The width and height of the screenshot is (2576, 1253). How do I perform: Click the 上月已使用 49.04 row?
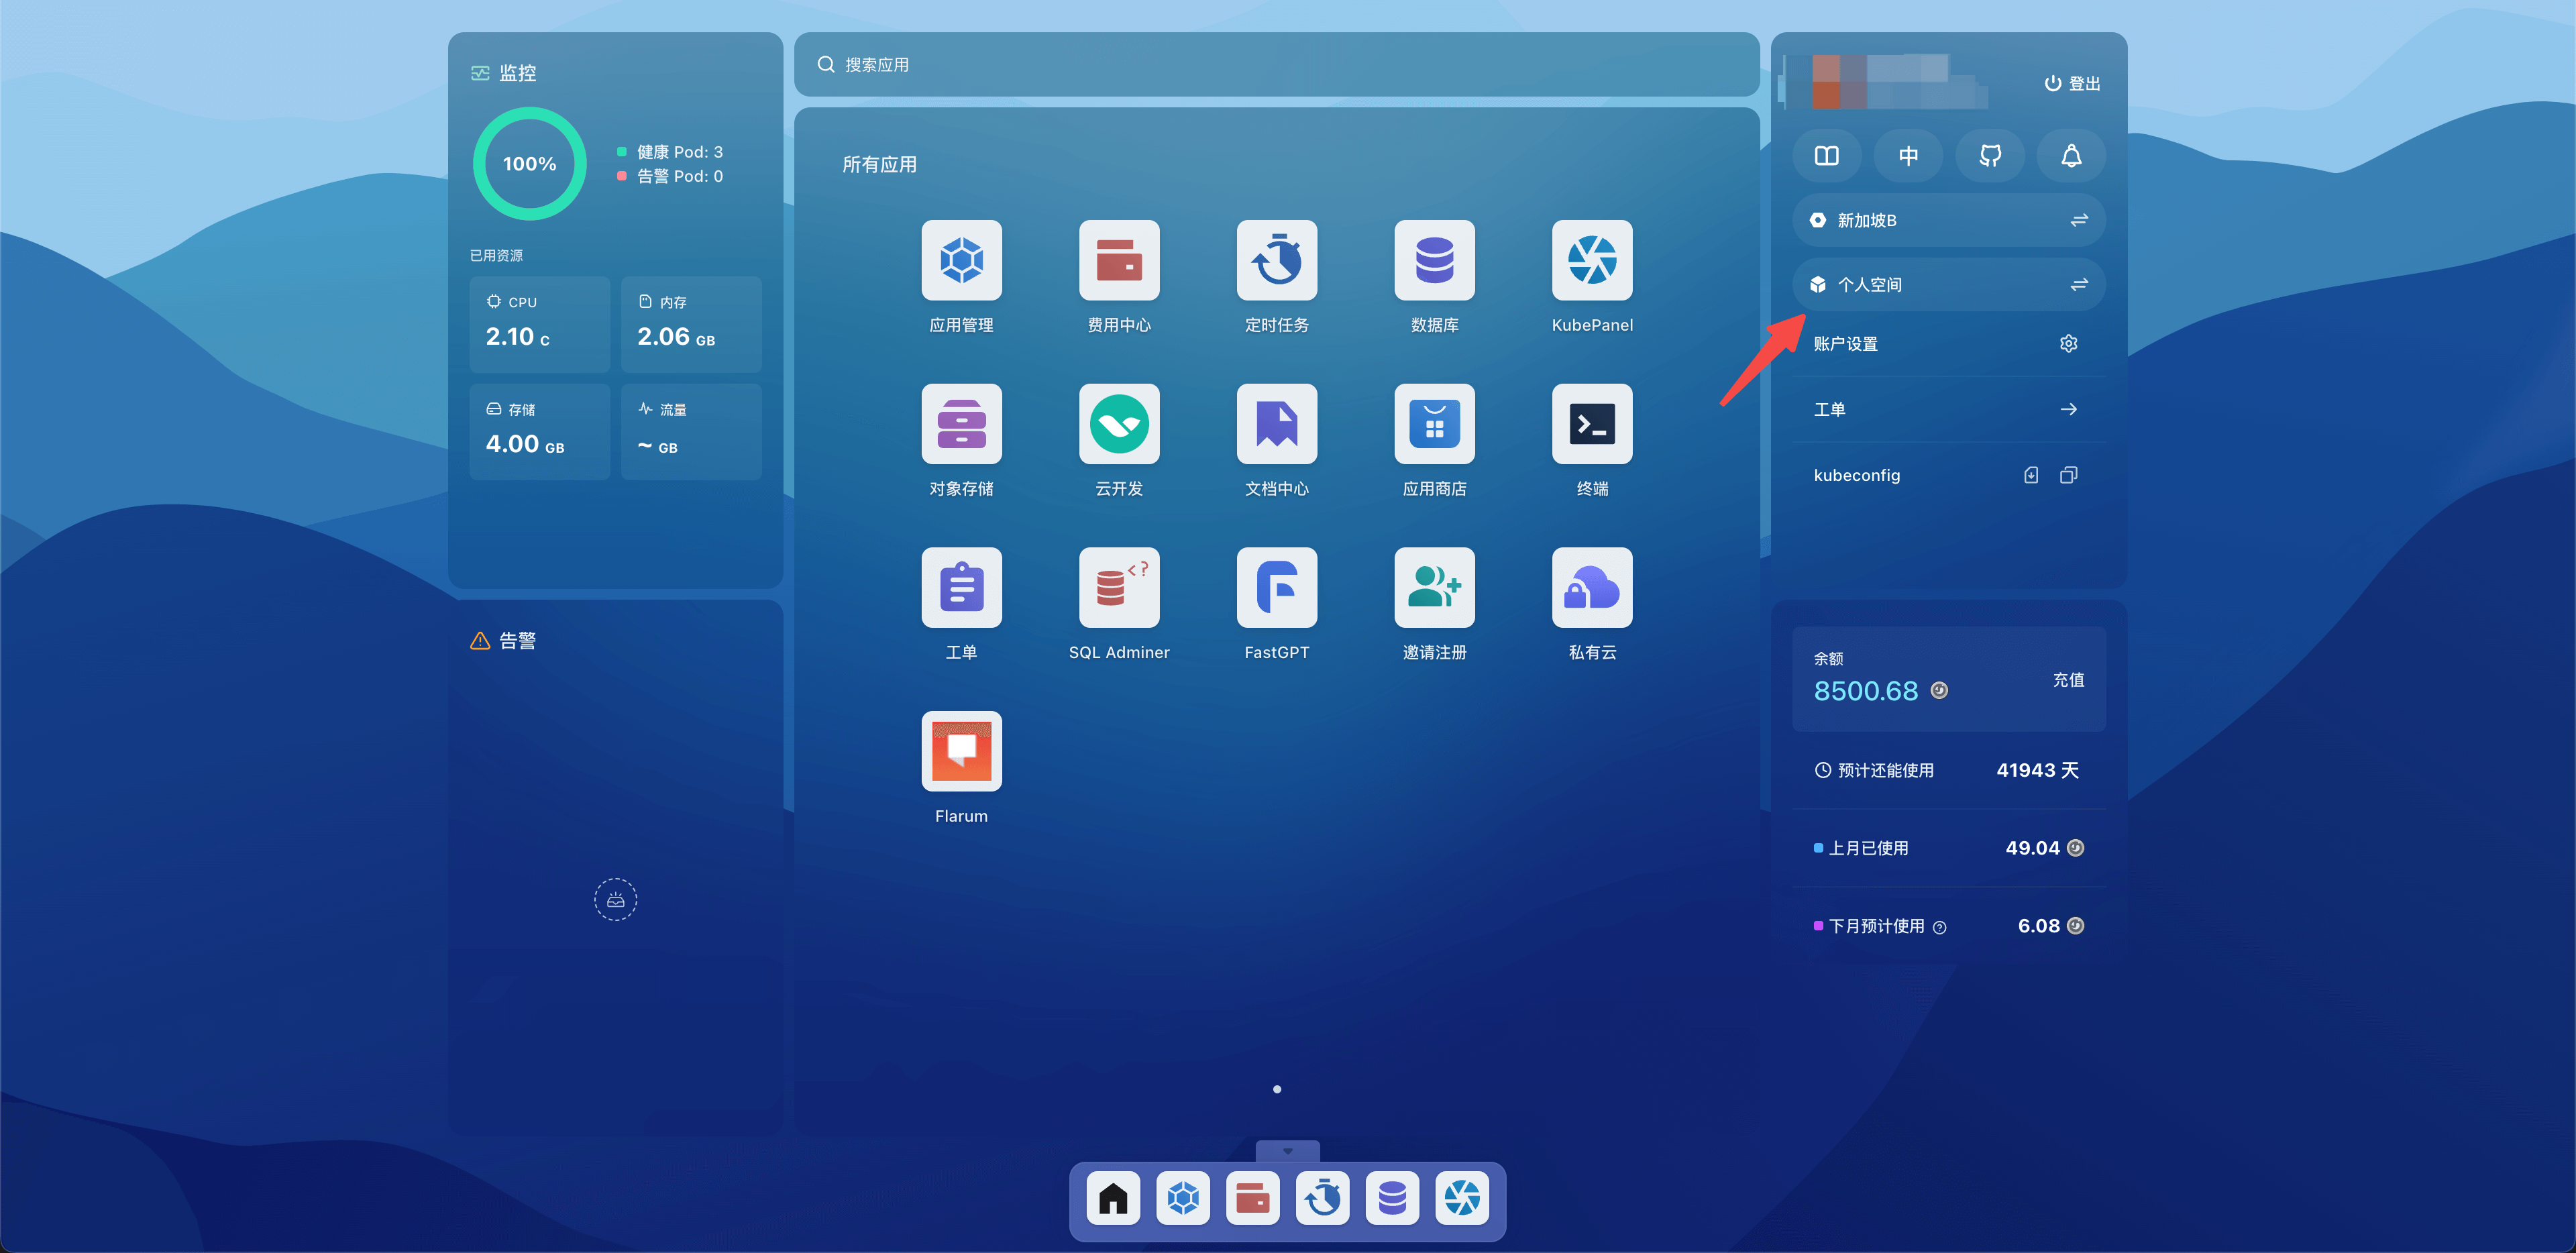click(1949, 848)
